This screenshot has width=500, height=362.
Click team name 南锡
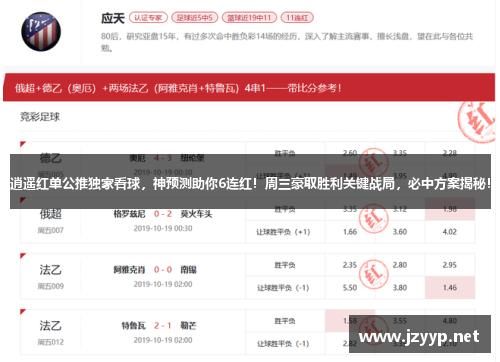tap(188, 270)
